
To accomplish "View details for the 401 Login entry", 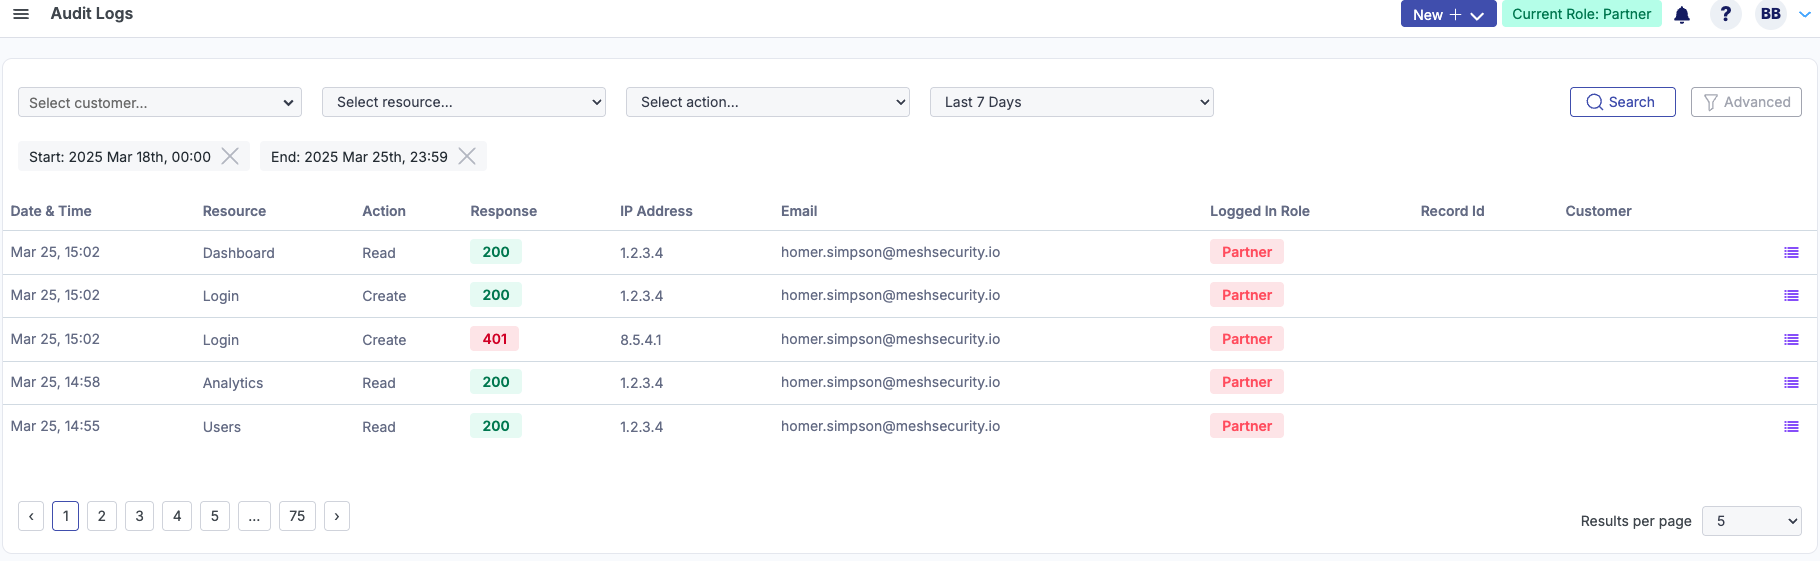I will 1791,340.
